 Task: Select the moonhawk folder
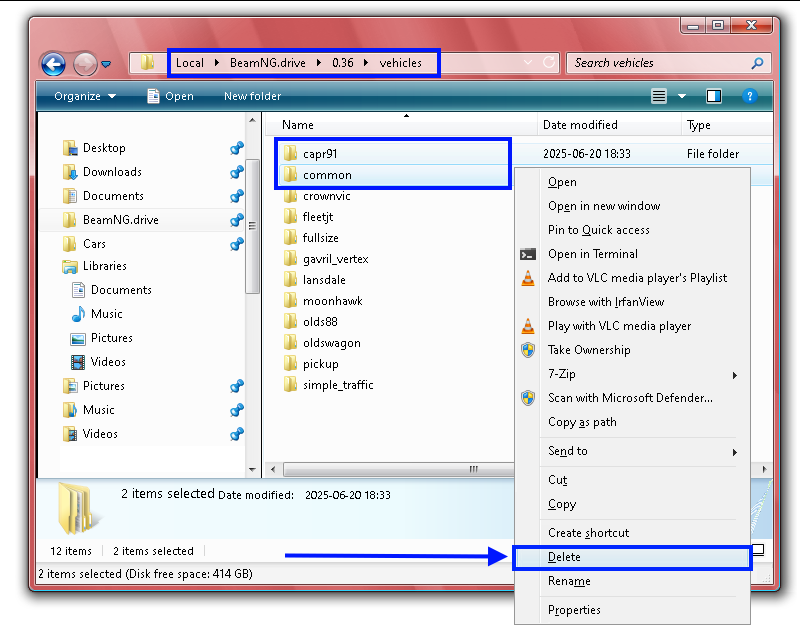coord(333,301)
